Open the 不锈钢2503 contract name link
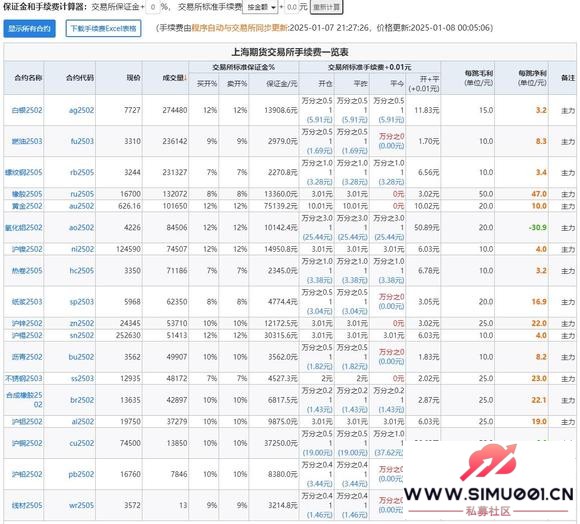This screenshot has height=524, width=580. coord(24,378)
